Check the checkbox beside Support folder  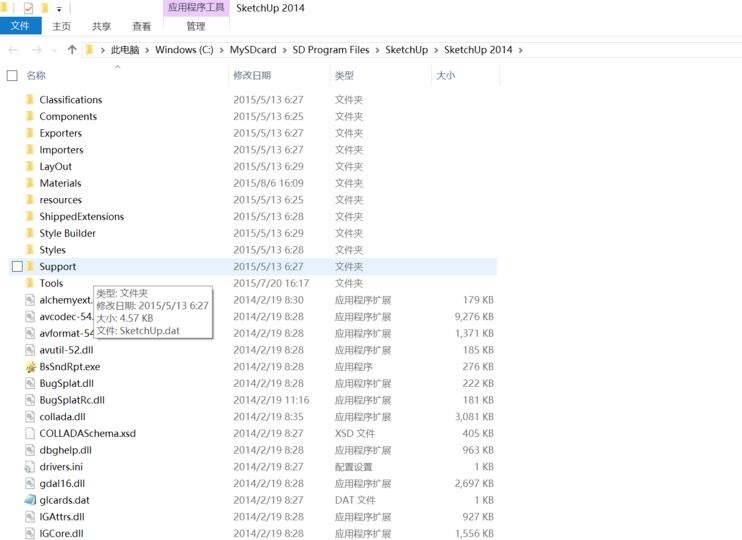click(x=17, y=266)
